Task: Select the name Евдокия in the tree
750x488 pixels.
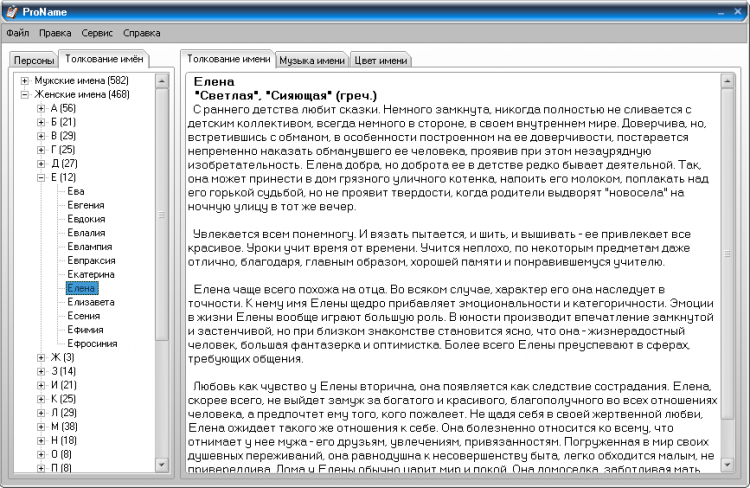Action: pos(86,219)
